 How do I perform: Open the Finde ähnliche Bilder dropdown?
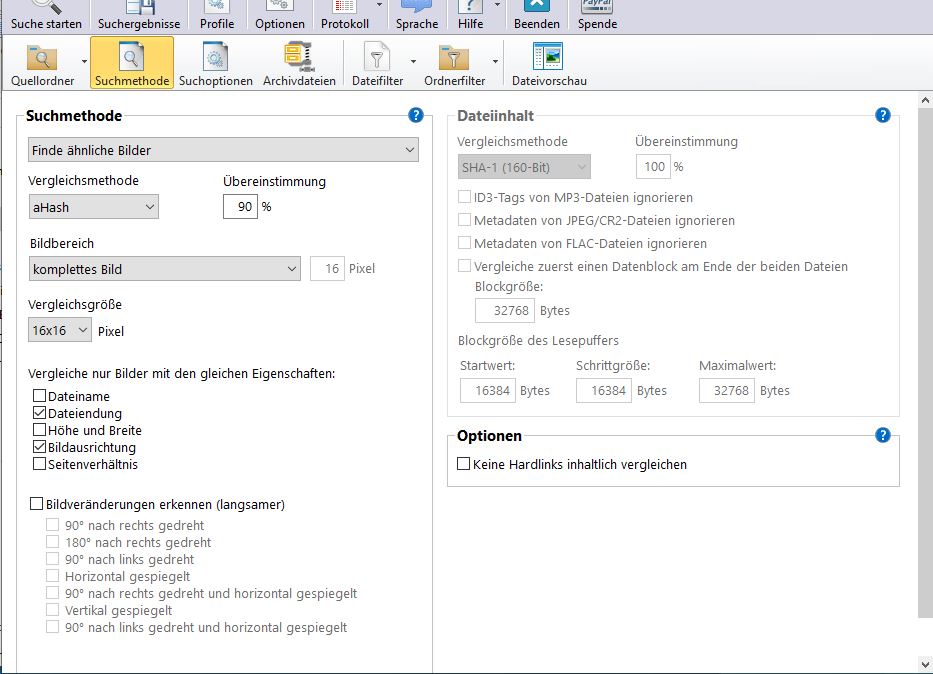[222, 150]
